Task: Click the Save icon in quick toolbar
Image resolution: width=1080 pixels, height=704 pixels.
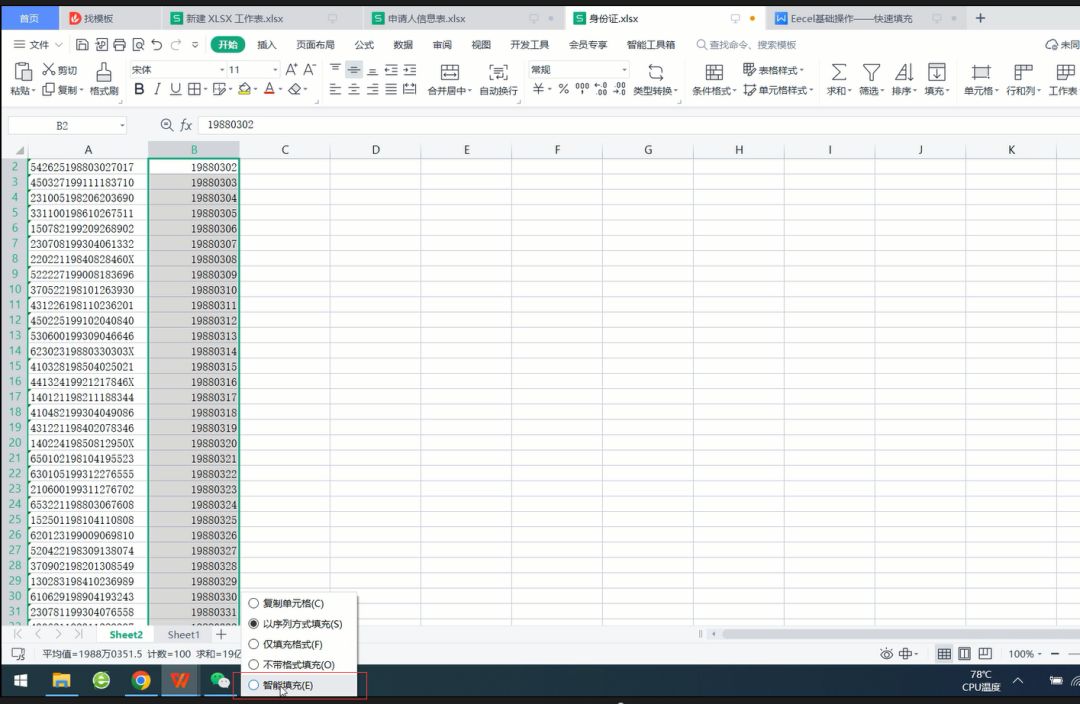Action: (82, 45)
